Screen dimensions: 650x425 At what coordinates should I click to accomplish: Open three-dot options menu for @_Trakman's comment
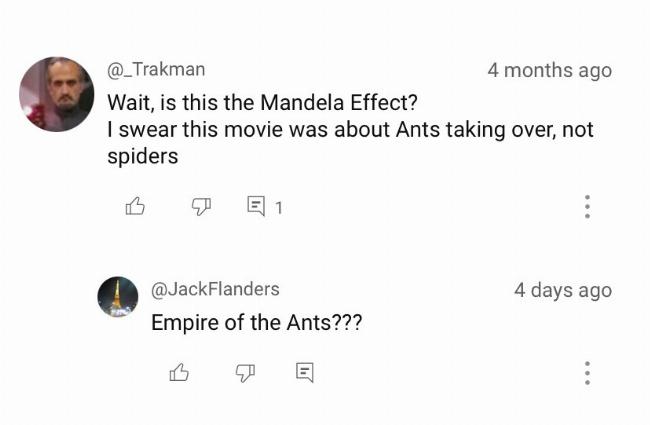[587, 206]
